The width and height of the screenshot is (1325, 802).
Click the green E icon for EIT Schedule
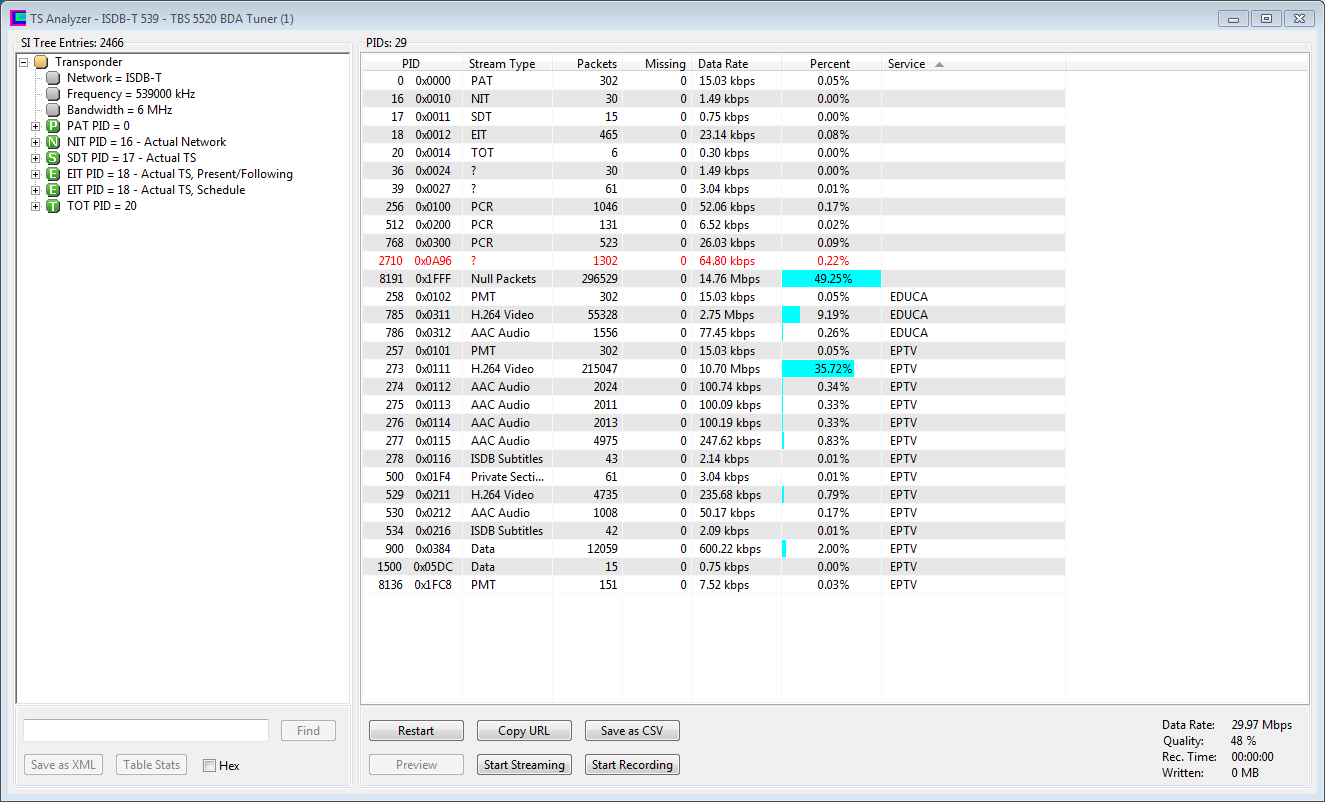click(53, 190)
